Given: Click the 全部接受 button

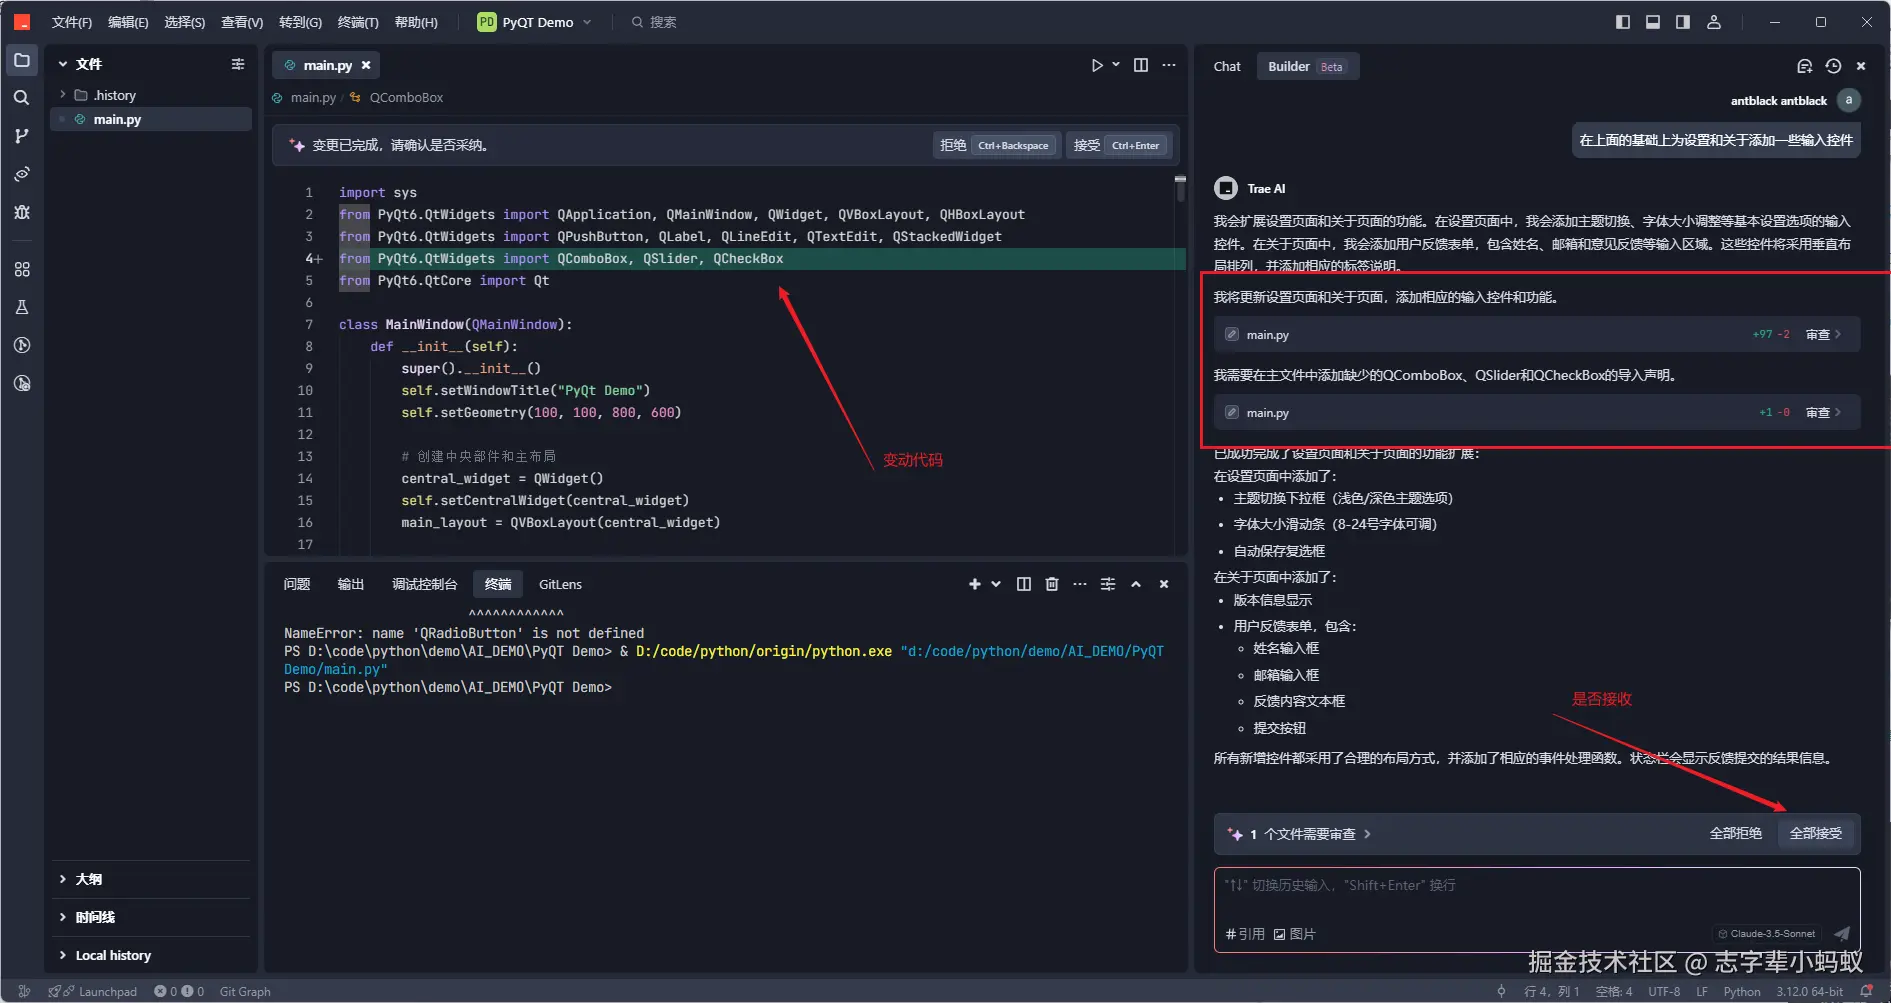Looking at the screenshot, I should 1815,834.
